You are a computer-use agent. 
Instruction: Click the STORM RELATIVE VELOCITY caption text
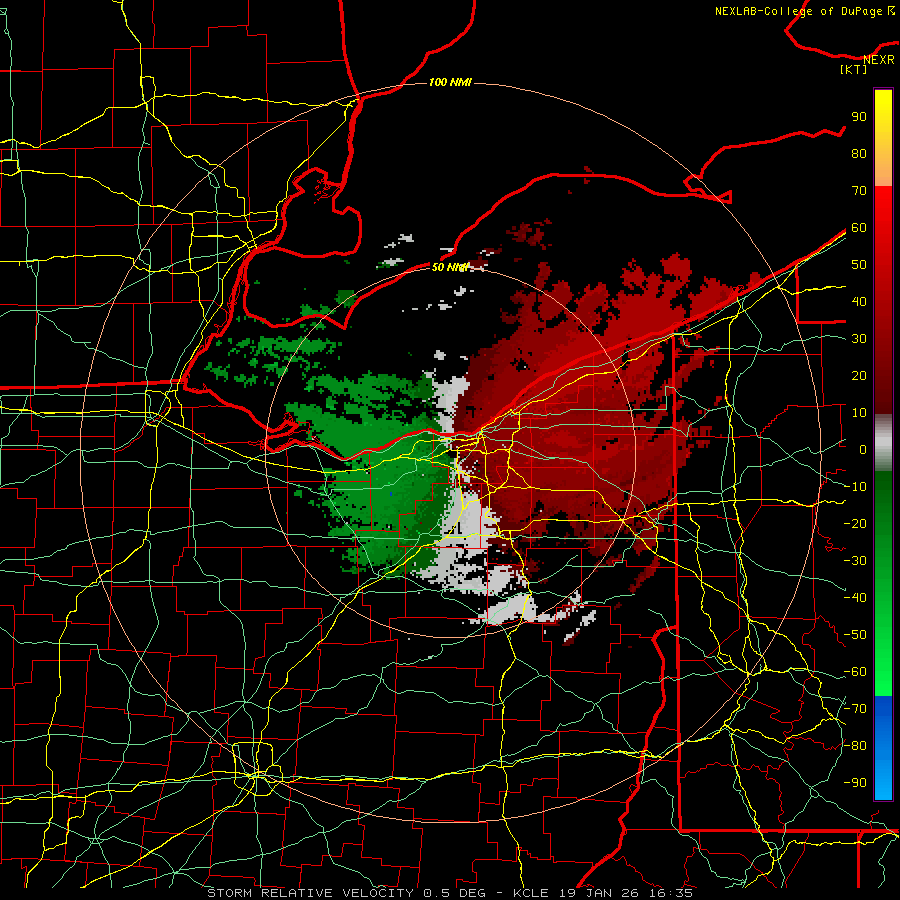310,893
